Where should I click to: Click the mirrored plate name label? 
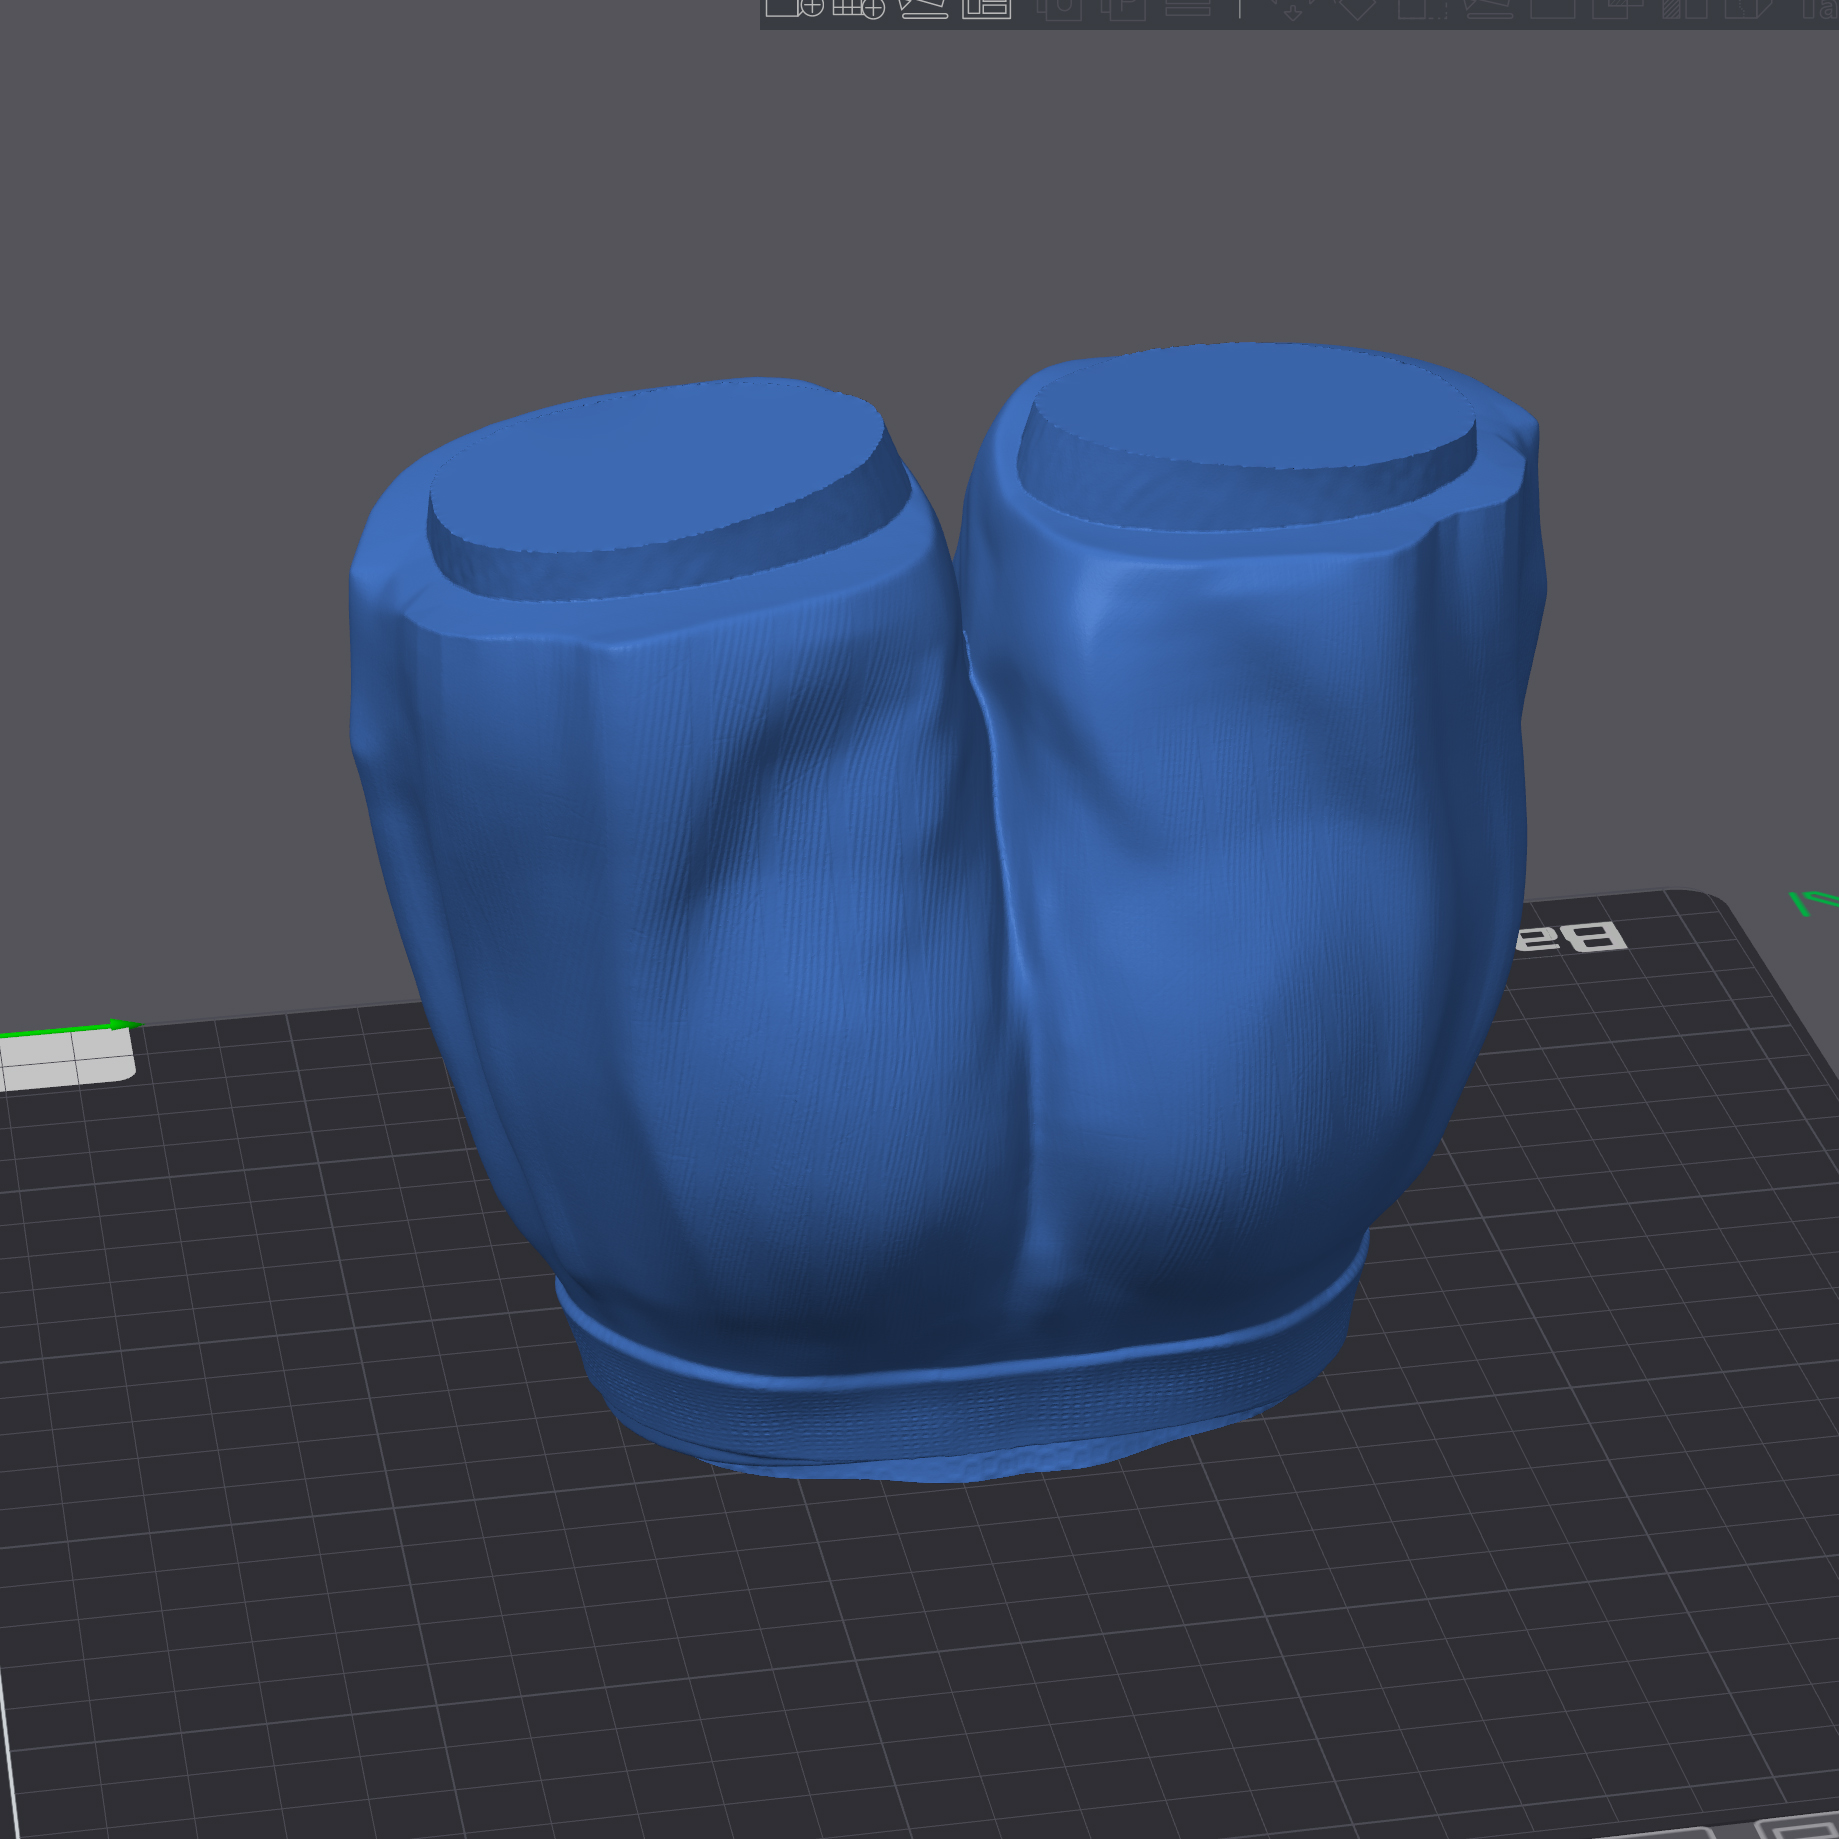coord(1572,938)
